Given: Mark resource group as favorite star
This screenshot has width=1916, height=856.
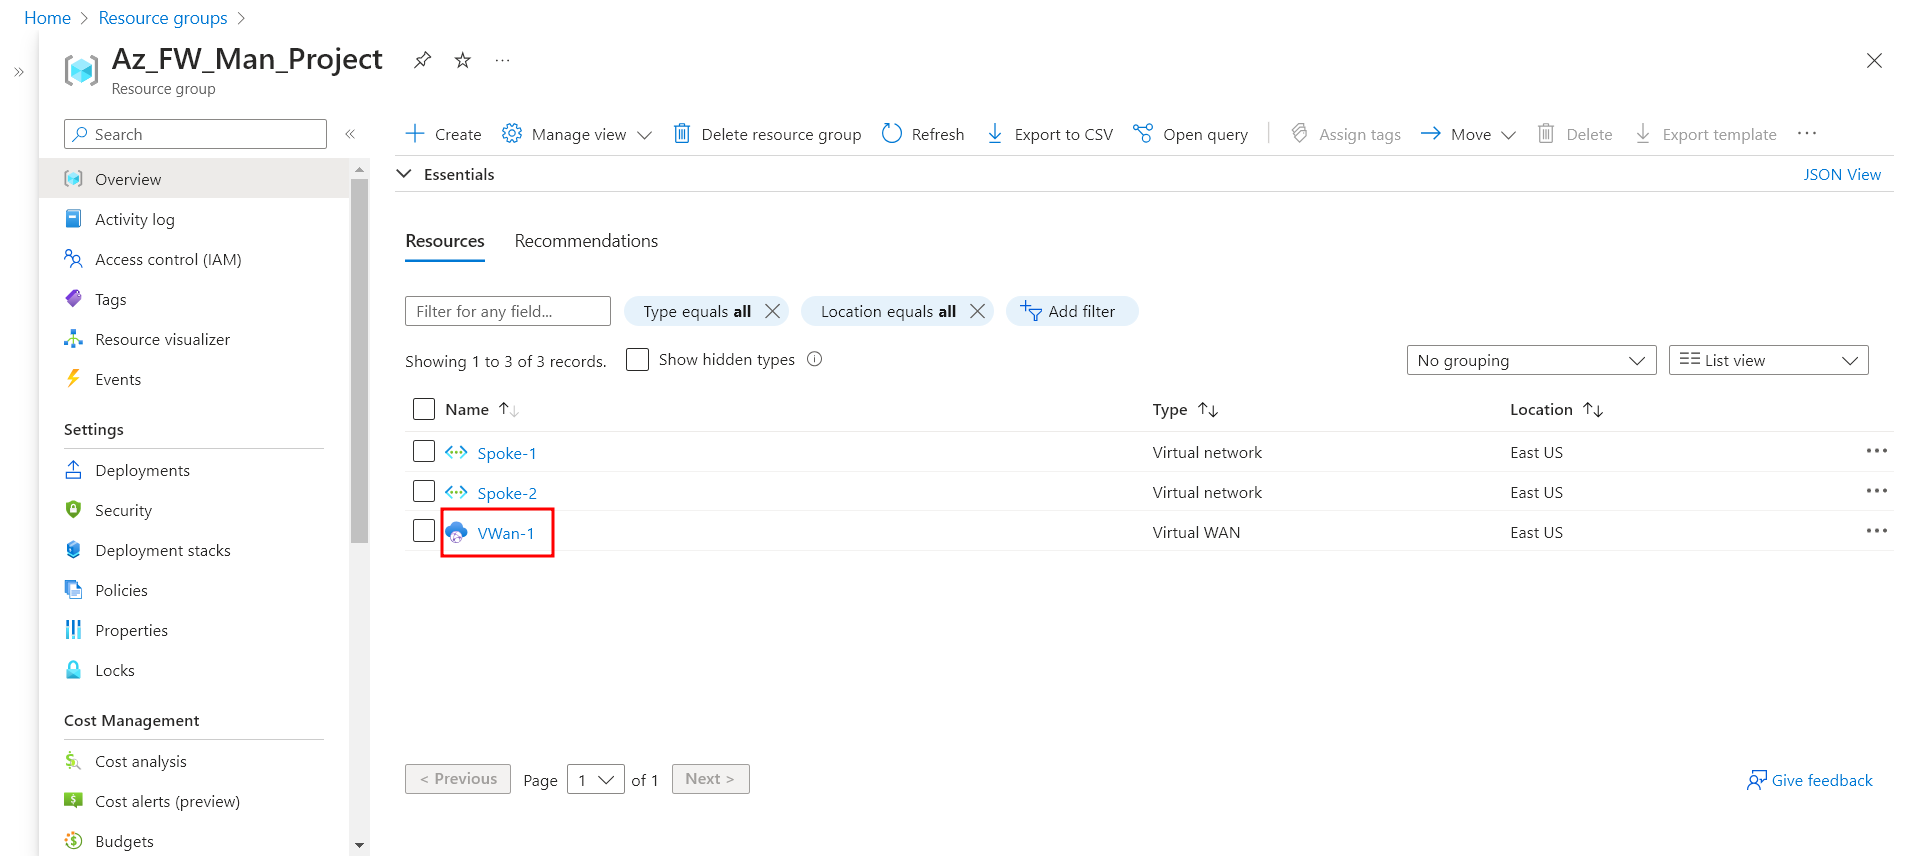Looking at the screenshot, I should coord(462,60).
